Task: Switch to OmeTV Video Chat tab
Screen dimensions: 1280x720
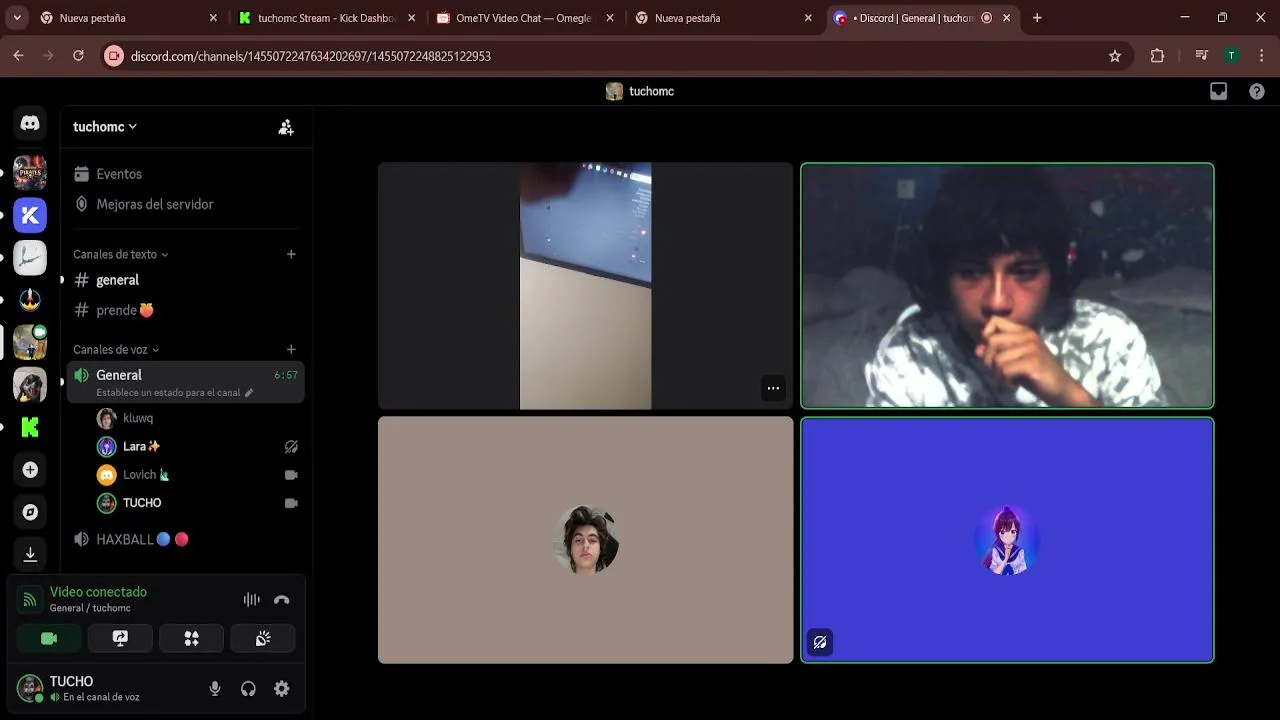Action: (524, 18)
